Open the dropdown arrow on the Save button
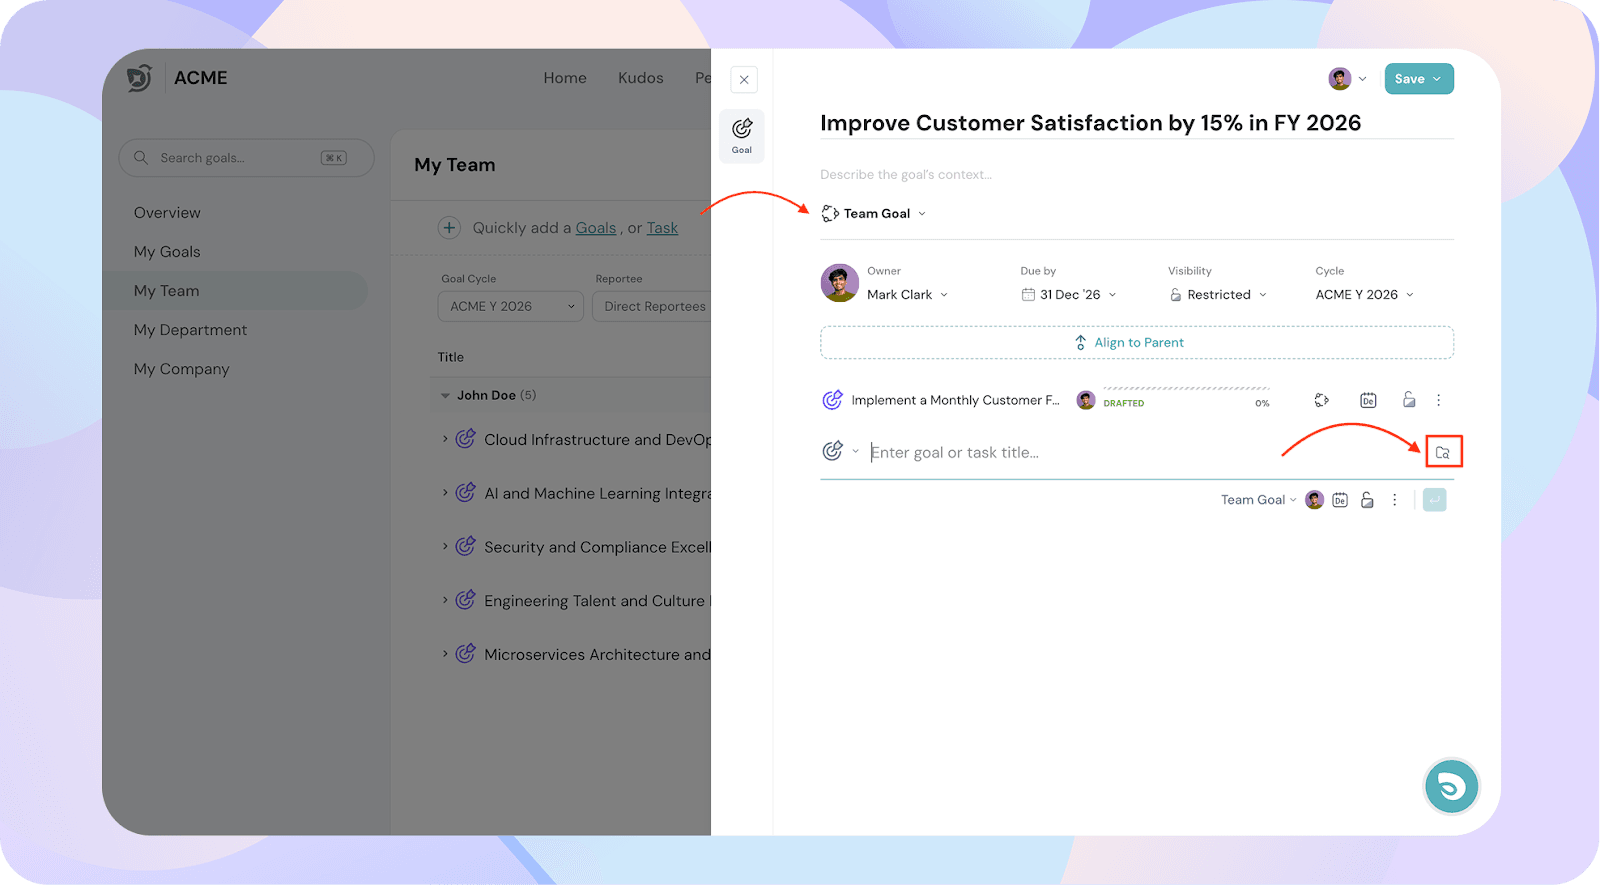This screenshot has width=1600, height=885. (x=1437, y=79)
